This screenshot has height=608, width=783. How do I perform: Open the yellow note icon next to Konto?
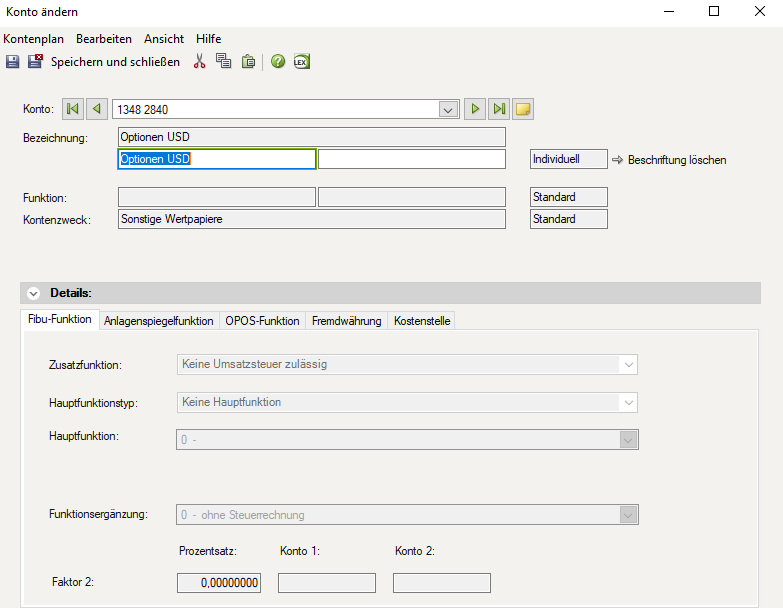point(523,109)
